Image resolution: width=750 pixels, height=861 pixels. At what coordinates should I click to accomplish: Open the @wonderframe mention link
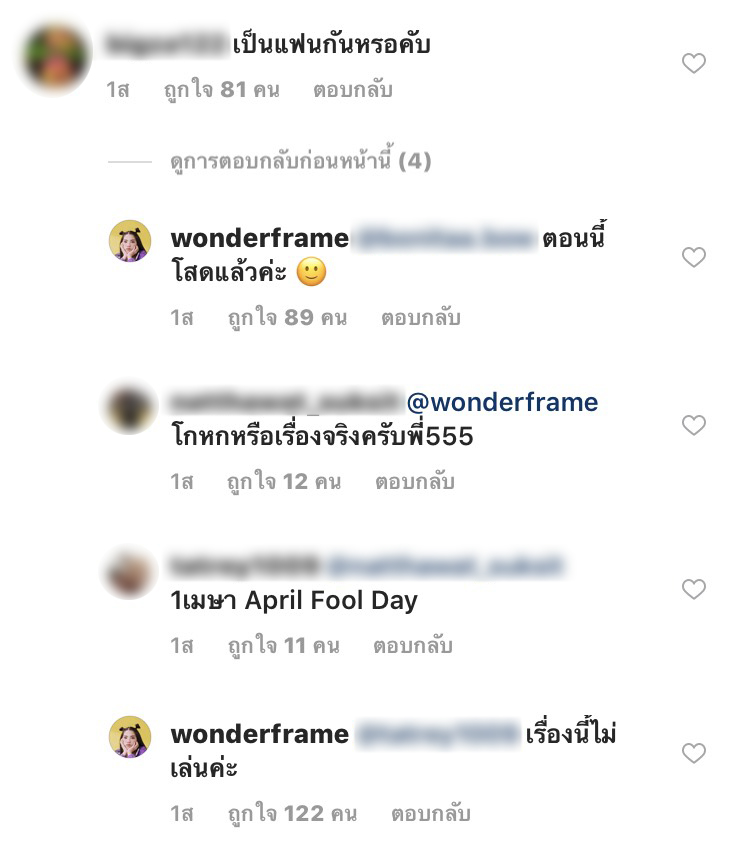tap(502, 402)
